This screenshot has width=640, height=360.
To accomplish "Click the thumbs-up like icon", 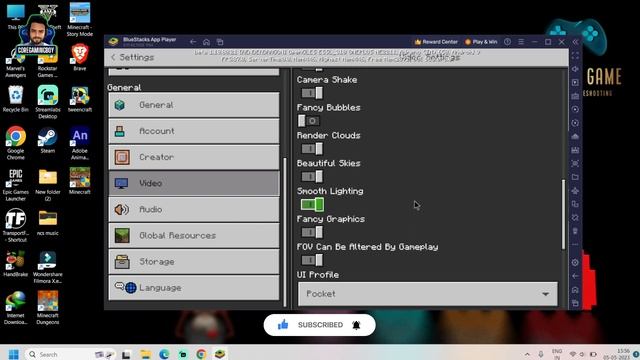I will click(283, 325).
